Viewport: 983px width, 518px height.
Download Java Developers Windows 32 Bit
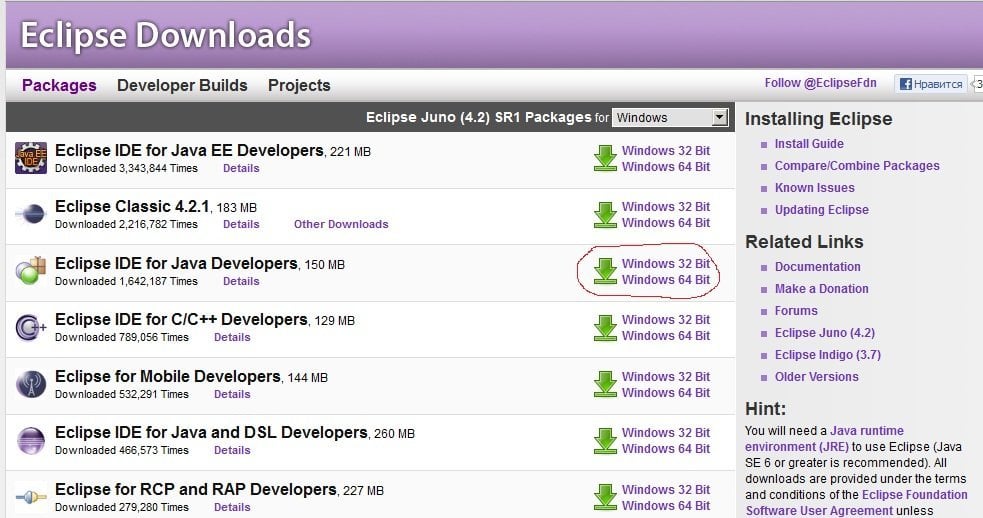point(666,263)
